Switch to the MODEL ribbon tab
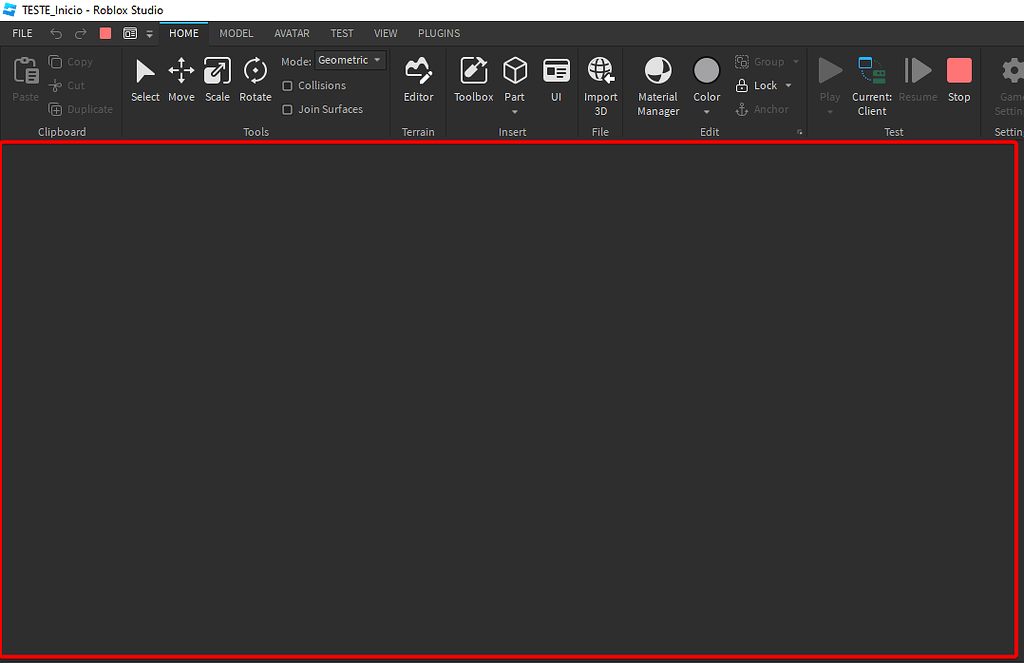 tap(236, 33)
